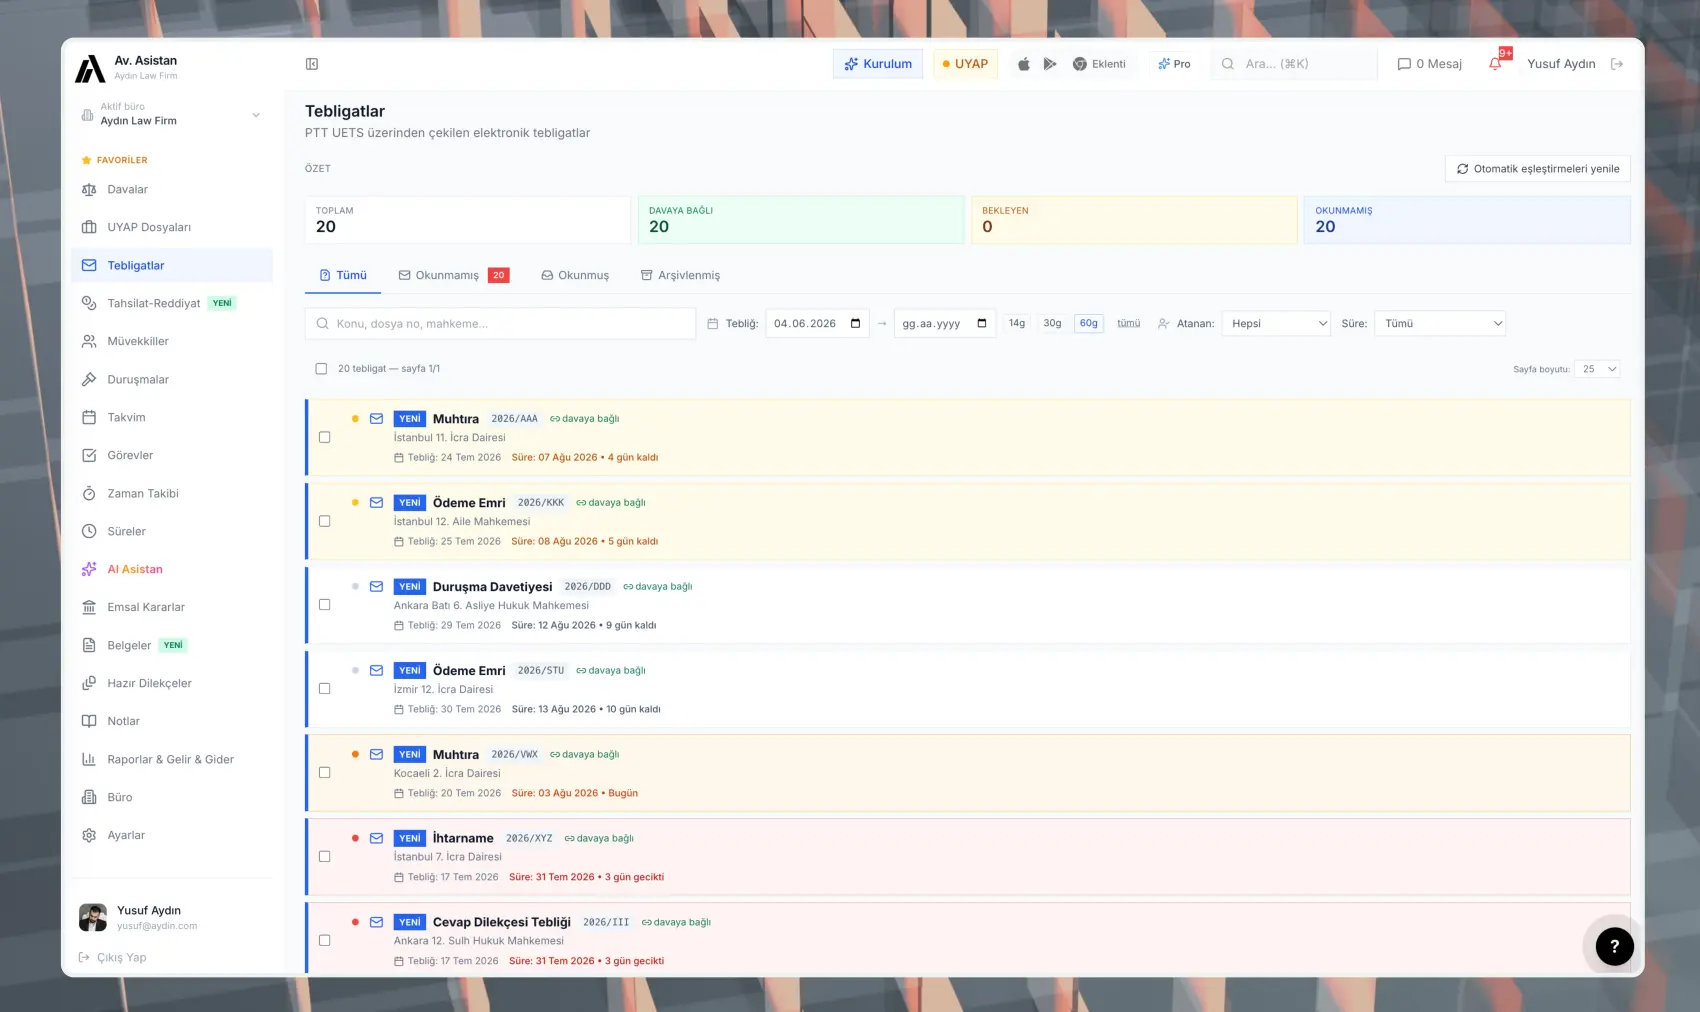Image resolution: width=1700 pixels, height=1012 pixels.
Task: Select the 30g date range filter
Action: (x=1052, y=324)
